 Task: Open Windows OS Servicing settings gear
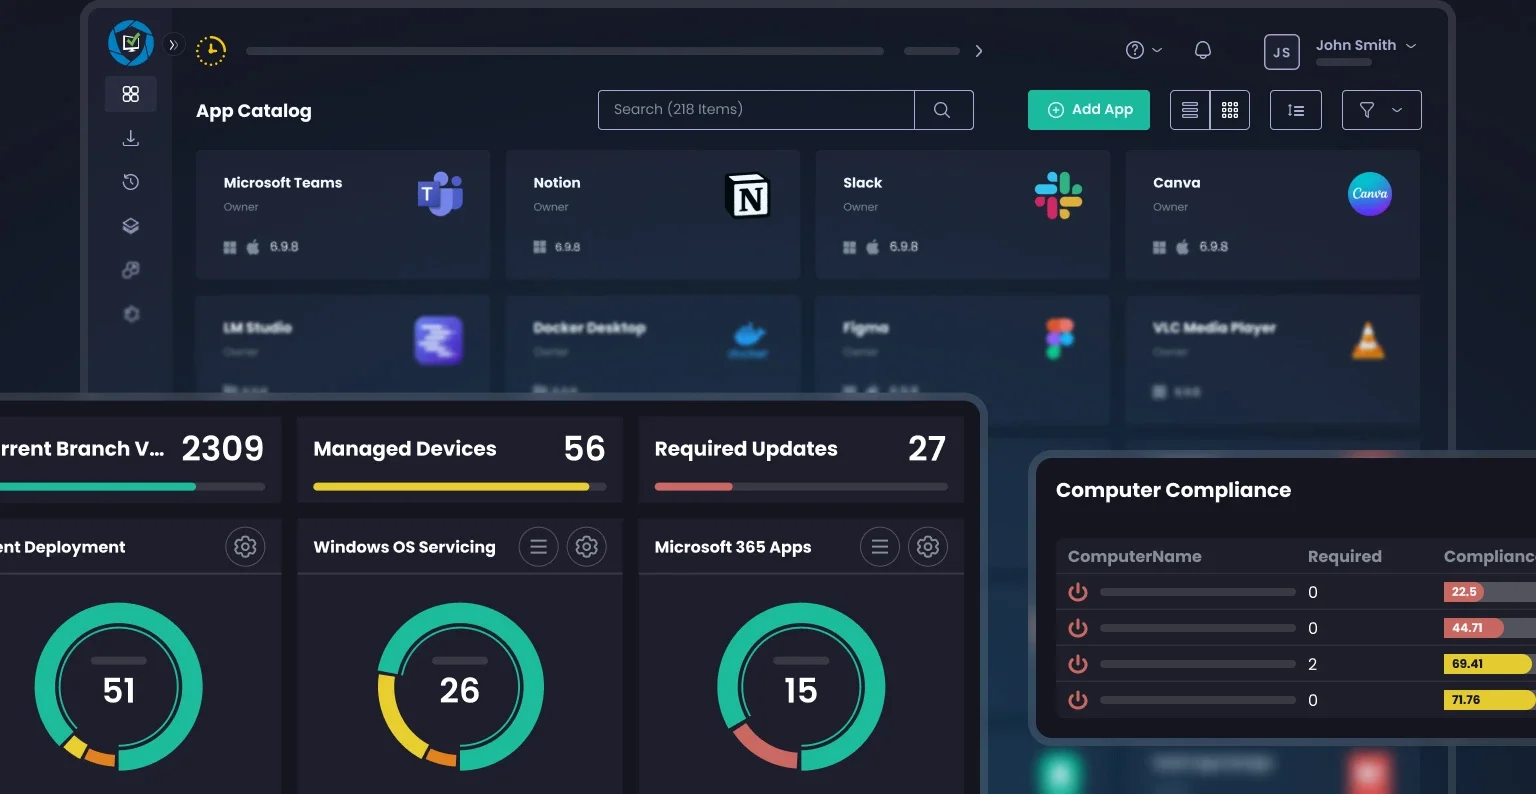[x=587, y=547]
